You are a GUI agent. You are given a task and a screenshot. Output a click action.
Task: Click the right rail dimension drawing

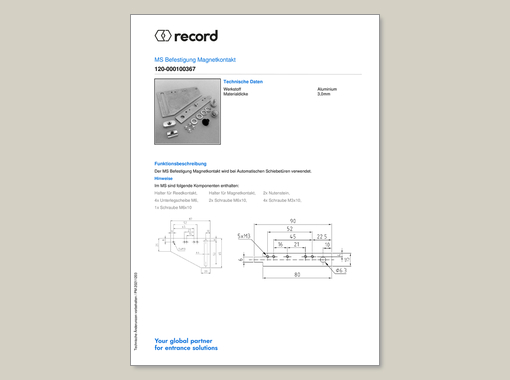pos(295,248)
